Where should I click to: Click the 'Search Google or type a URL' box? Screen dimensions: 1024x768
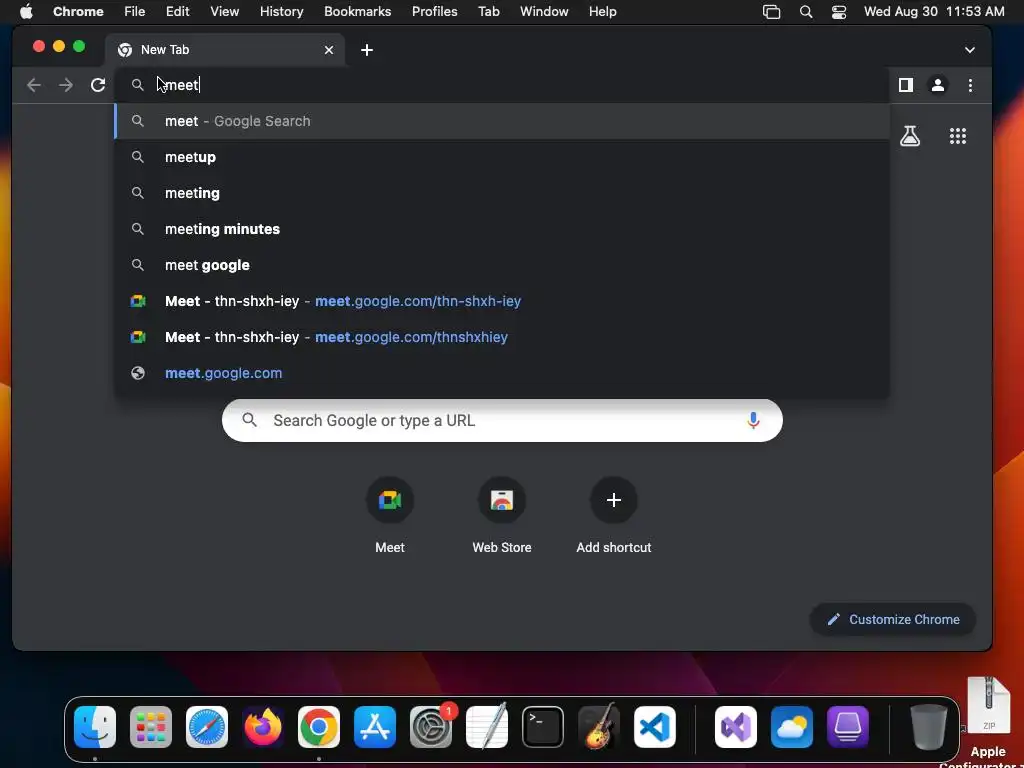(502, 421)
